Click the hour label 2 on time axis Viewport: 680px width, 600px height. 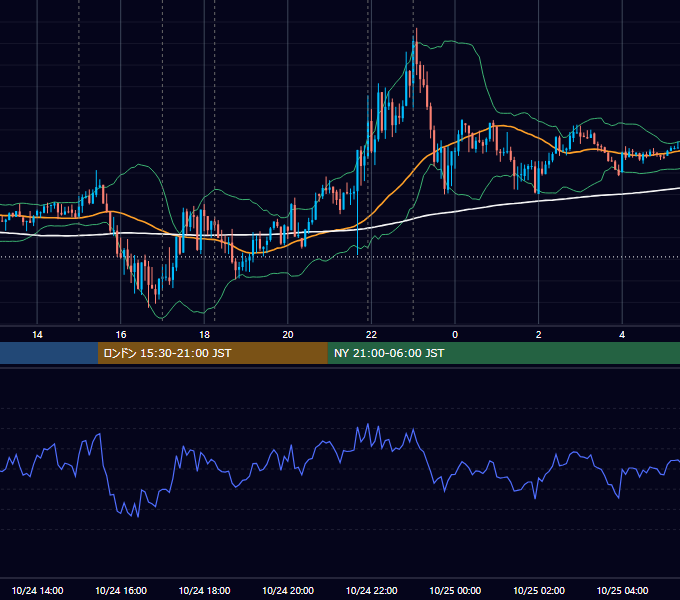tap(539, 335)
